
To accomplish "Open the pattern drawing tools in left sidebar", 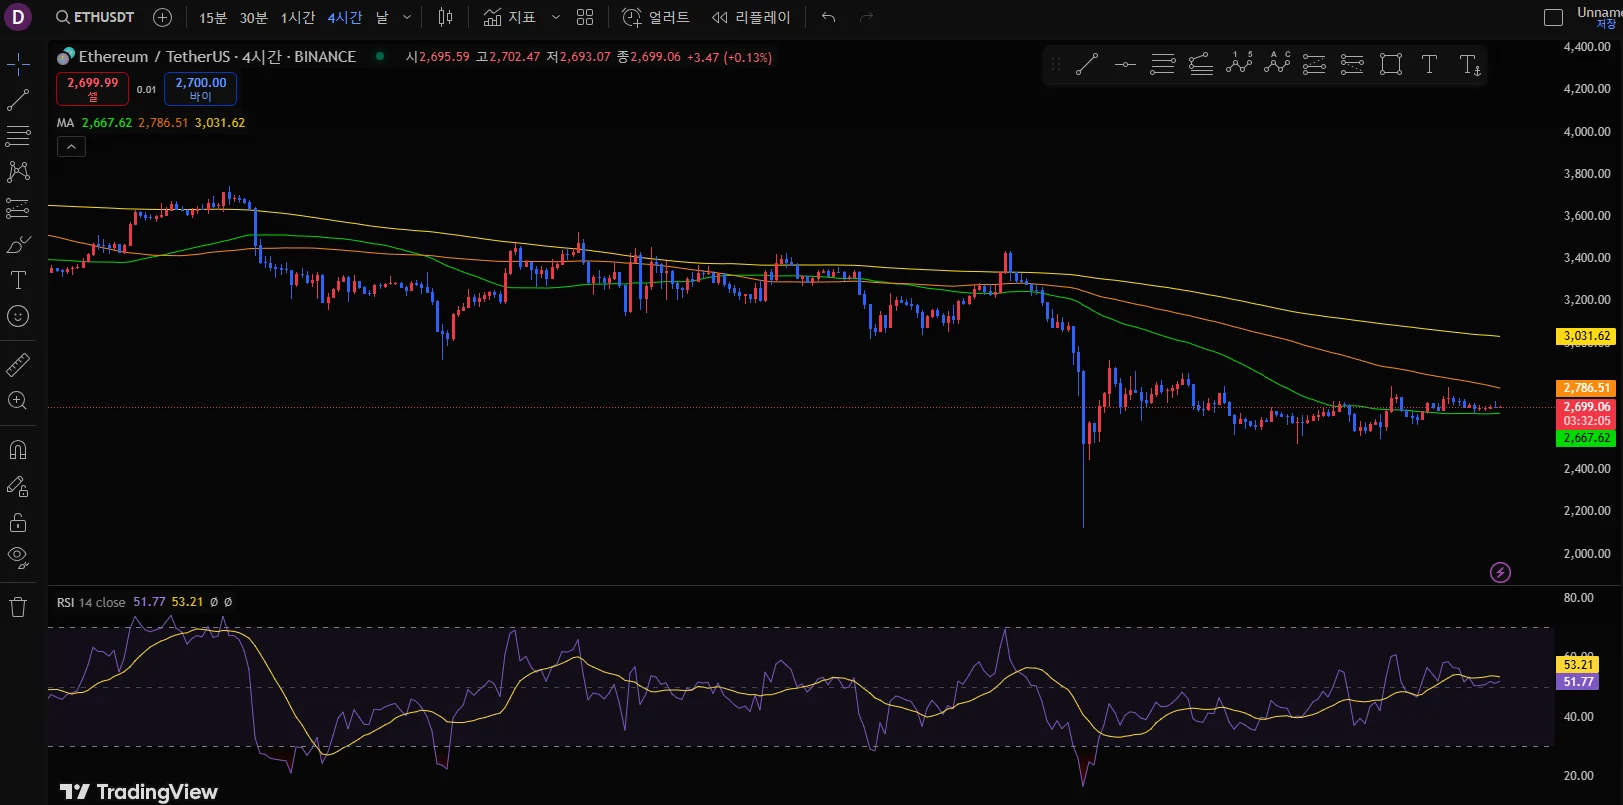I will click(x=18, y=172).
